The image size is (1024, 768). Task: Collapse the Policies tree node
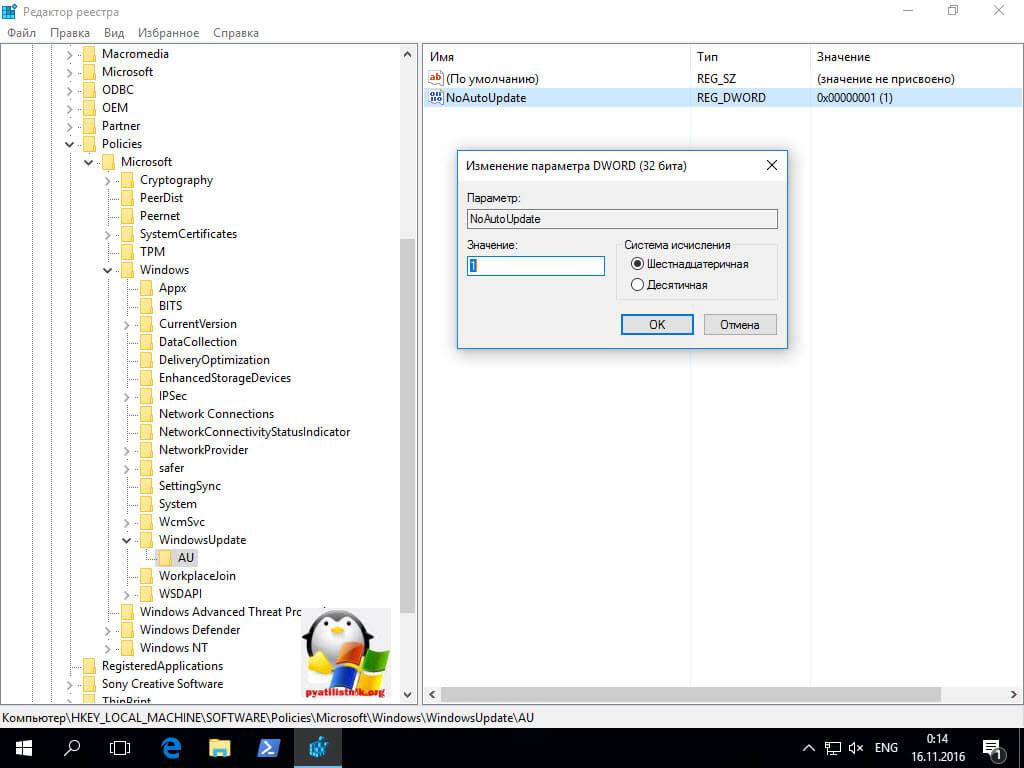(x=69, y=144)
